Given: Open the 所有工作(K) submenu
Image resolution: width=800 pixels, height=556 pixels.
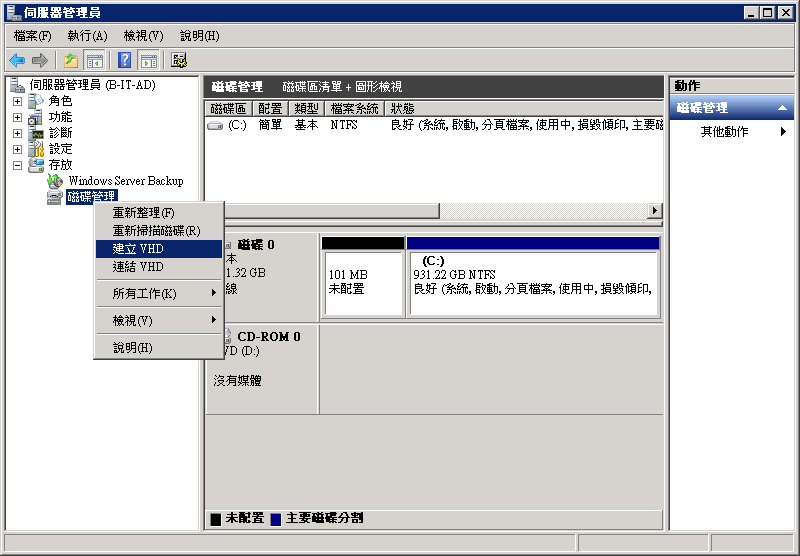Looking at the screenshot, I should point(159,293).
